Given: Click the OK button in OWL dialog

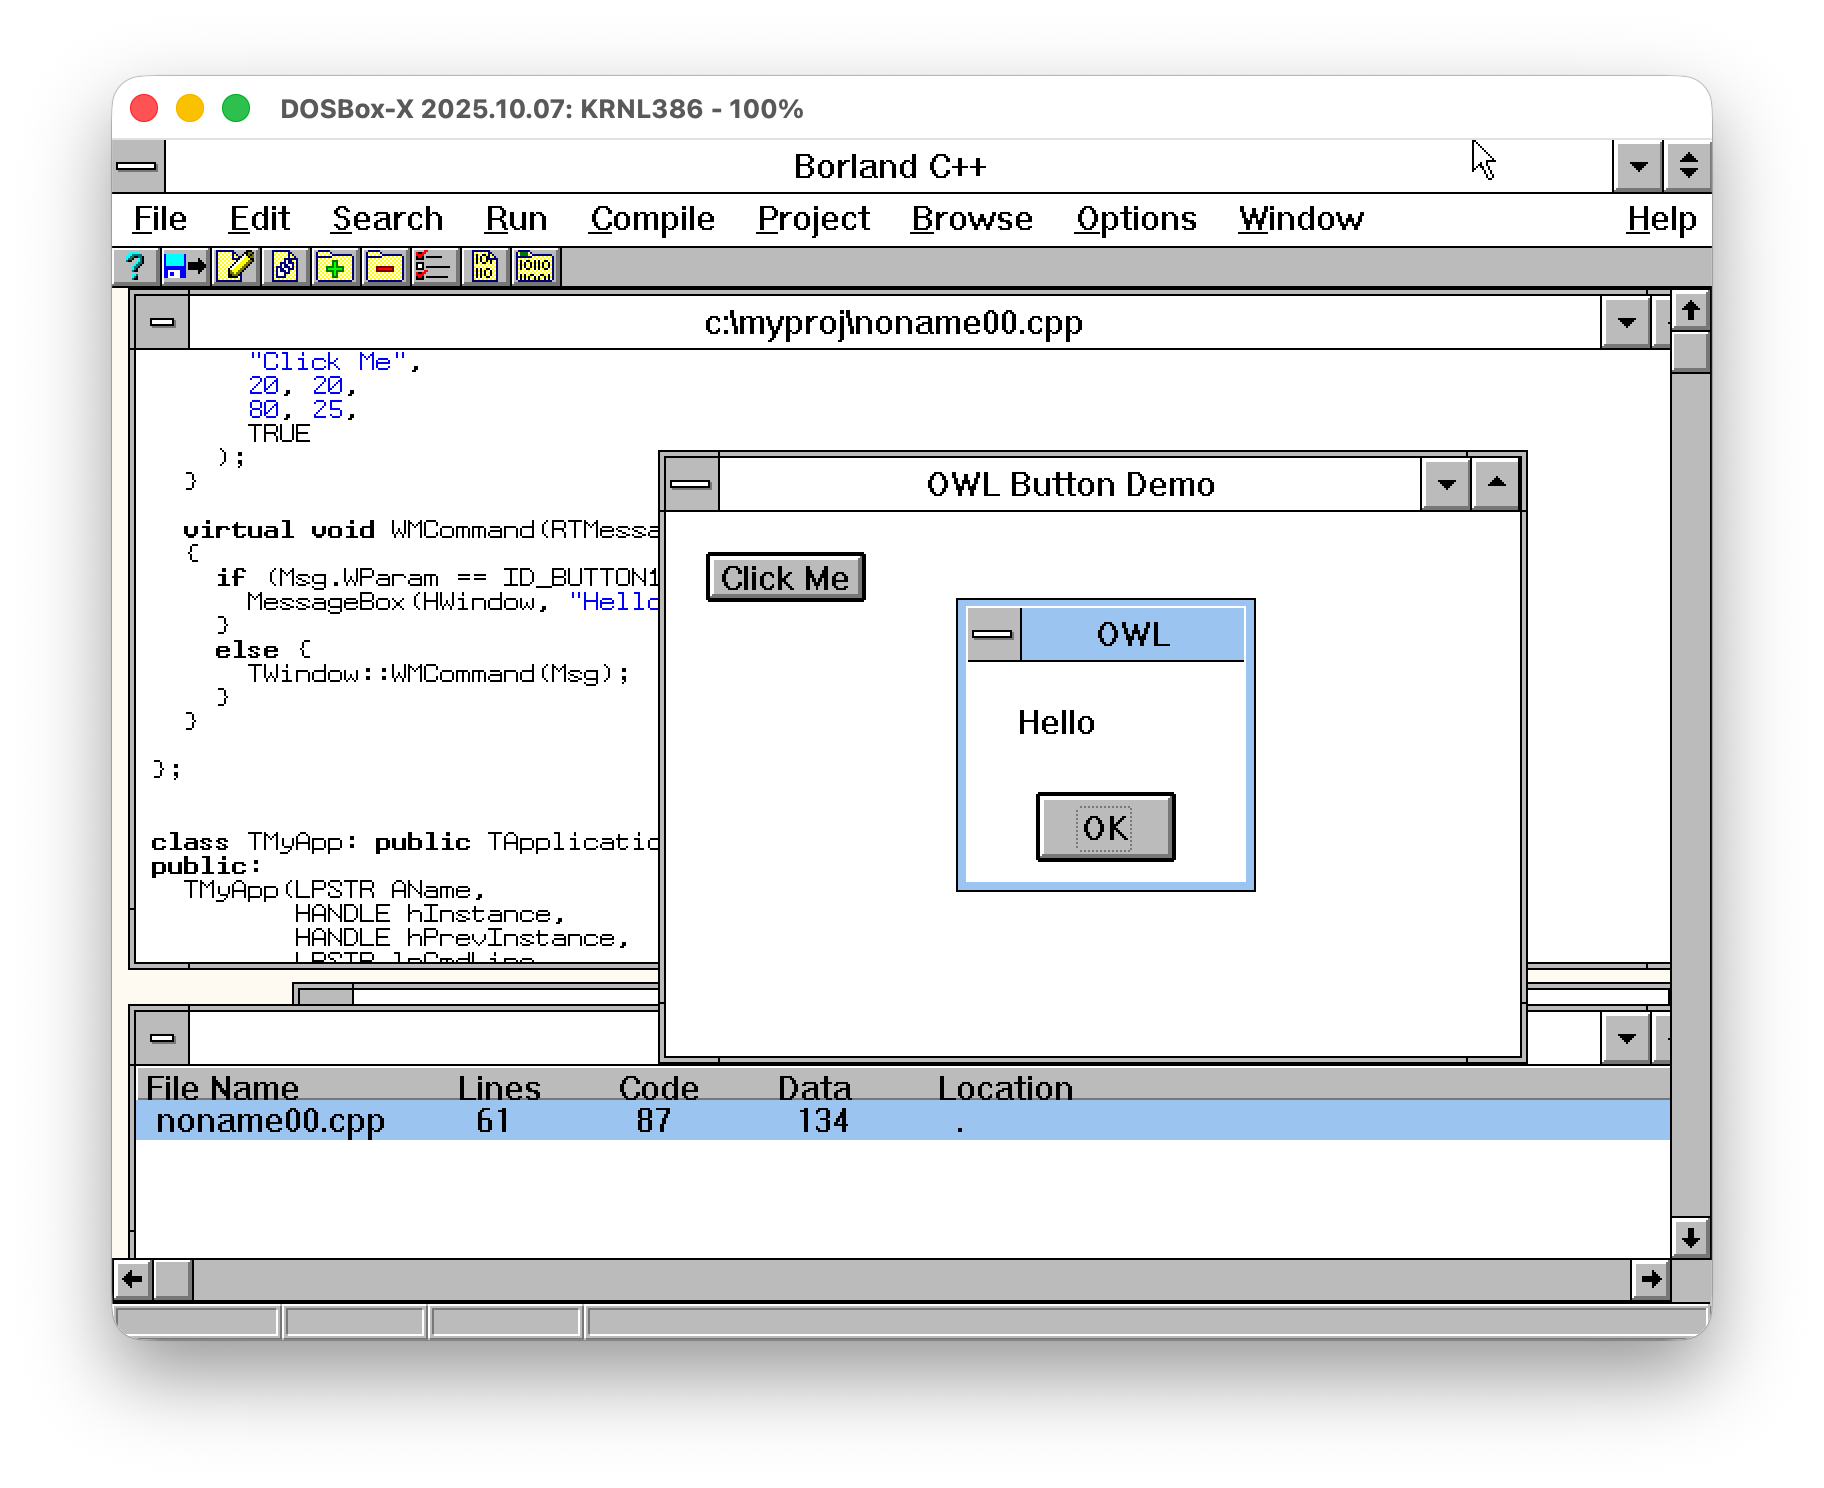Looking at the screenshot, I should point(1105,827).
